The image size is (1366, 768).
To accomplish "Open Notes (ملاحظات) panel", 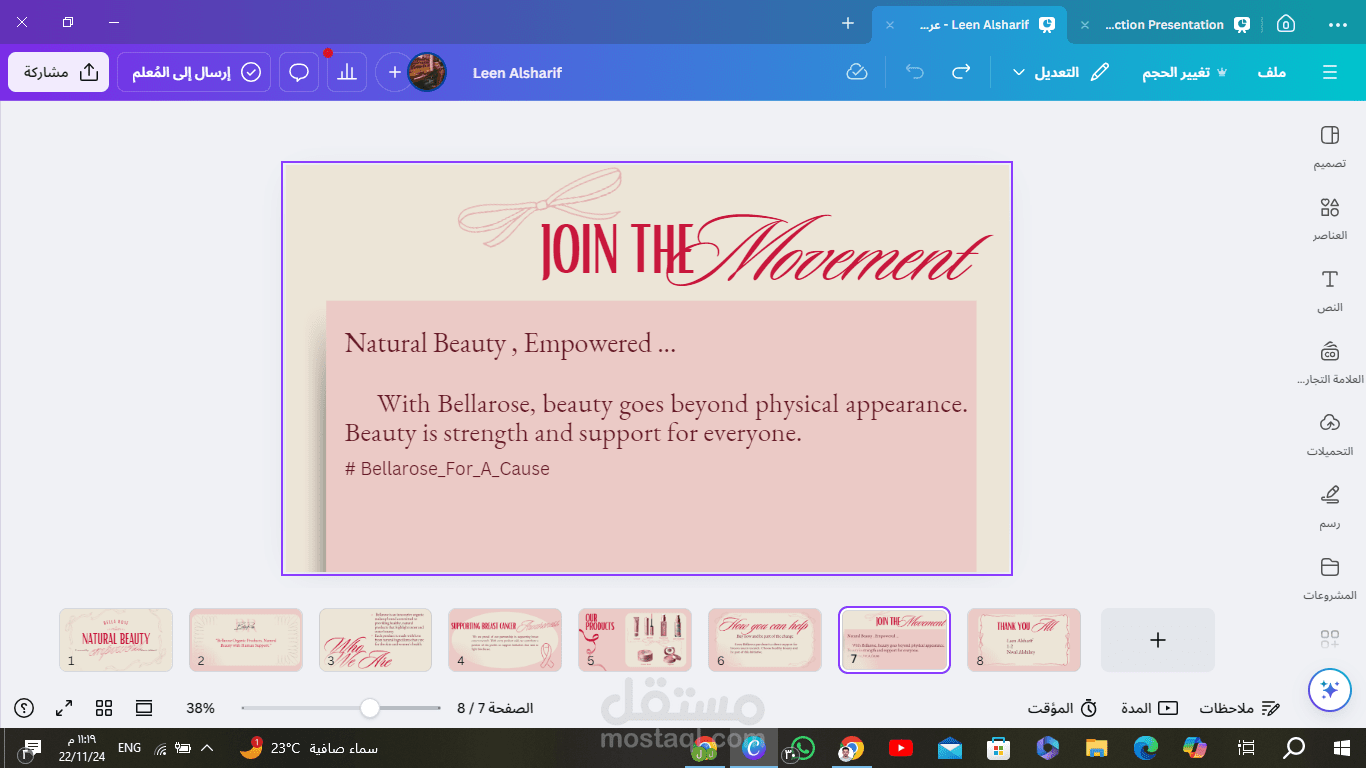I will coord(1240,708).
